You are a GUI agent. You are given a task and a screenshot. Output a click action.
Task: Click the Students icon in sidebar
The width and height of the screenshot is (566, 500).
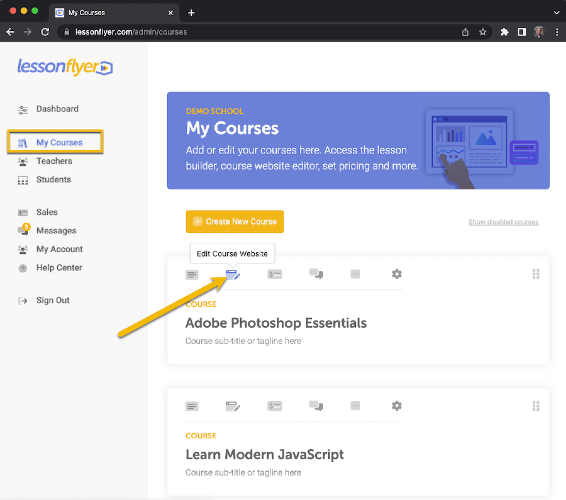[x=23, y=180]
